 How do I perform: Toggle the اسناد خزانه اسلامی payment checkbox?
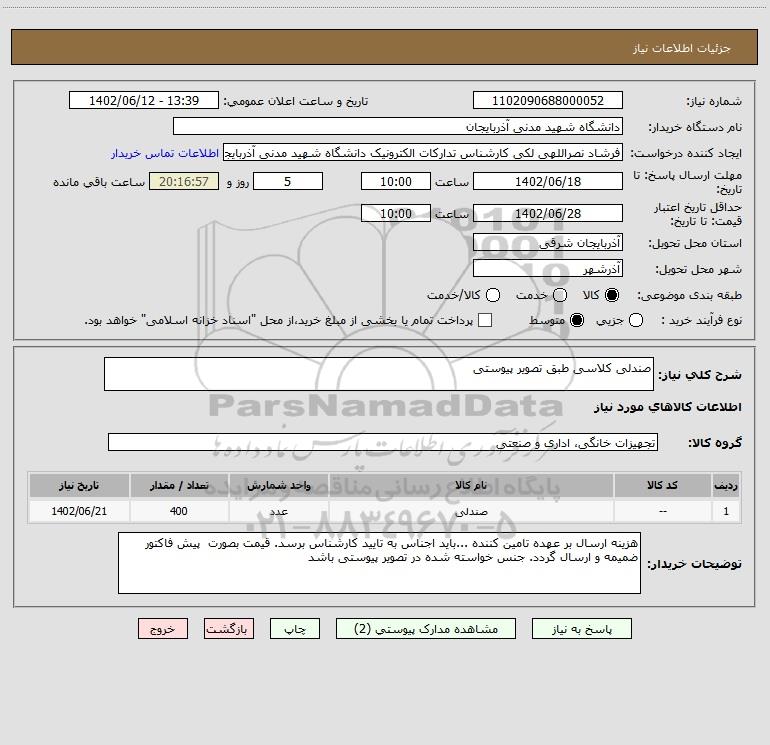pyautogui.click(x=485, y=320)
